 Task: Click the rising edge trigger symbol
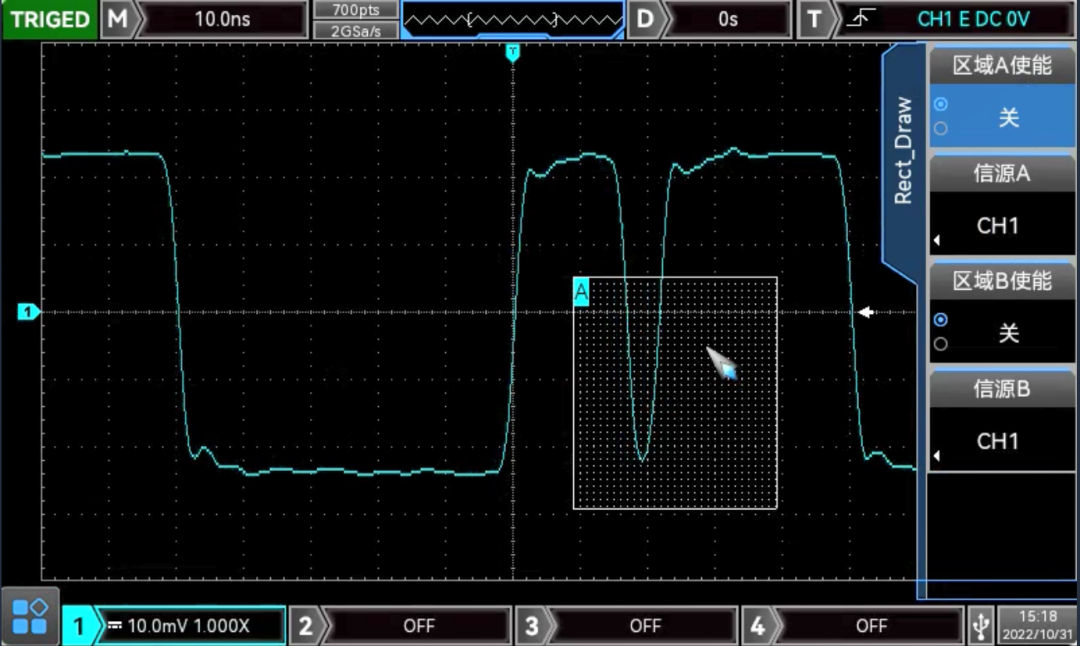[x=855, y=19]
